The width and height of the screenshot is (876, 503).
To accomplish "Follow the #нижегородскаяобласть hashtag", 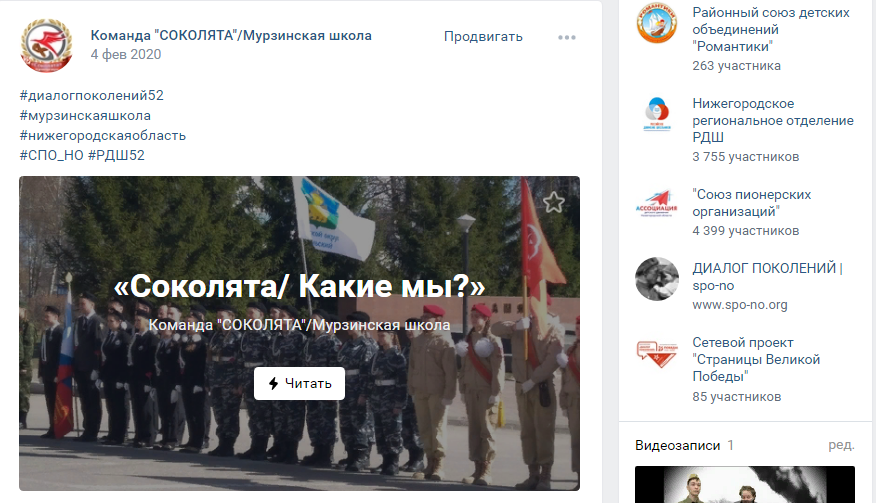I will tap(103, 136).
